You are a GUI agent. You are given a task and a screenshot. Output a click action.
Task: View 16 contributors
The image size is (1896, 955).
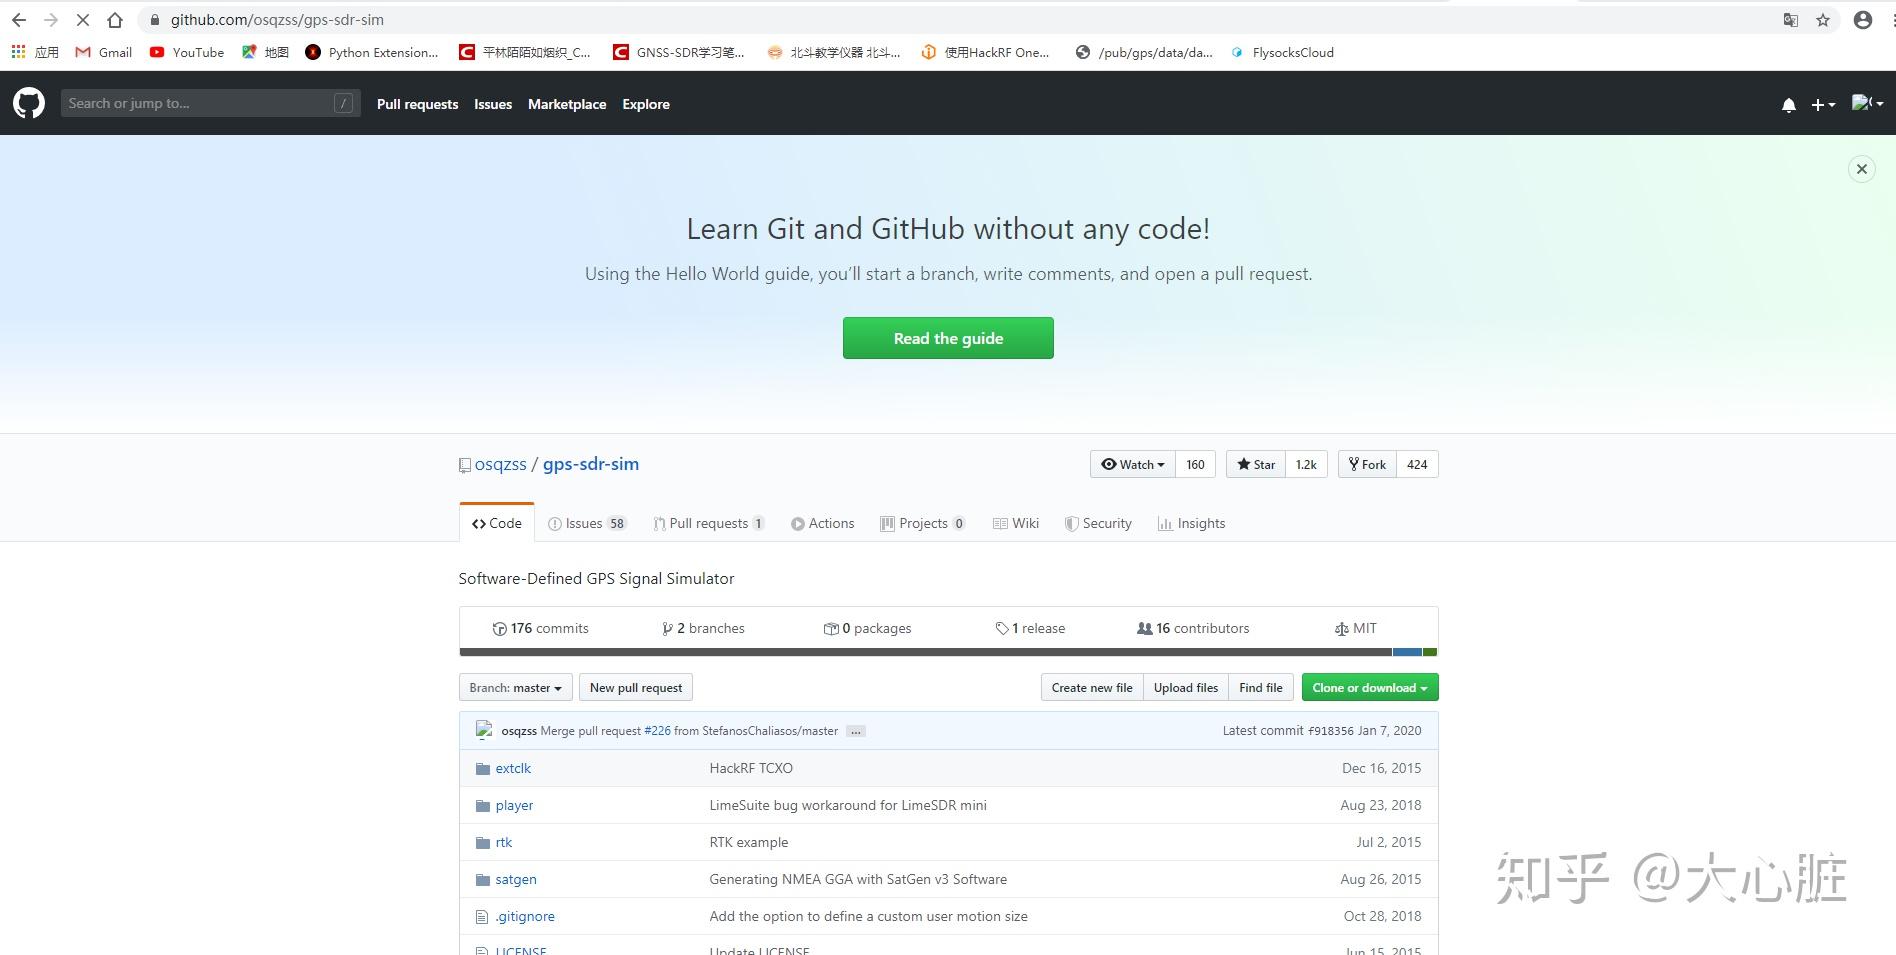1193,628
